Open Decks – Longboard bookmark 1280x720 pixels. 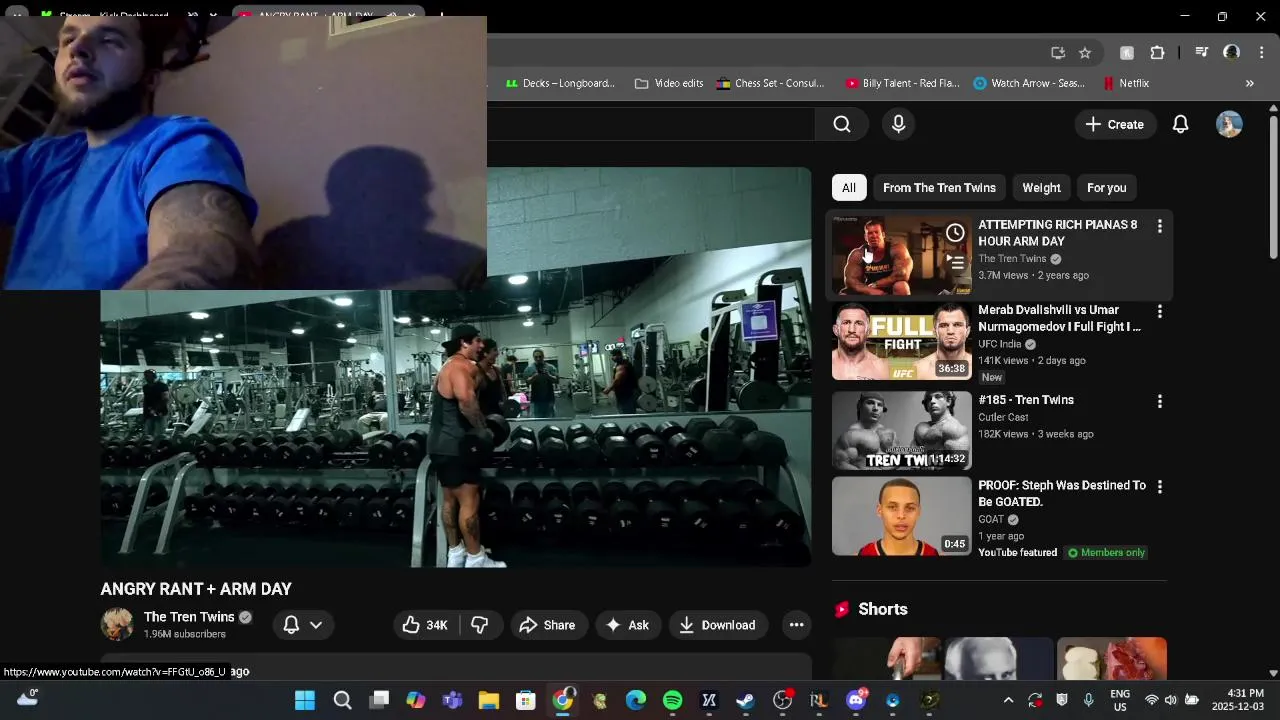pyautogui.click(x=560, y=83)
